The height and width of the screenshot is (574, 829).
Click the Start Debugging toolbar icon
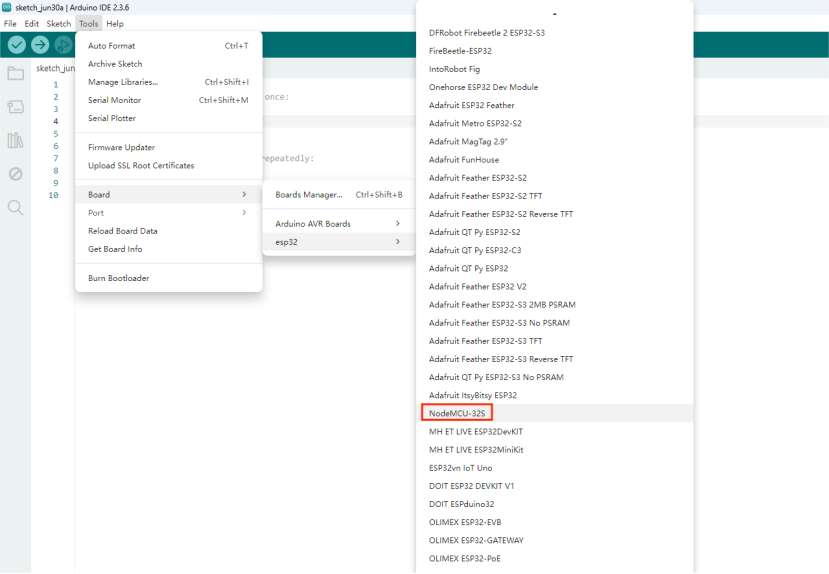click(x=64, y=45)
